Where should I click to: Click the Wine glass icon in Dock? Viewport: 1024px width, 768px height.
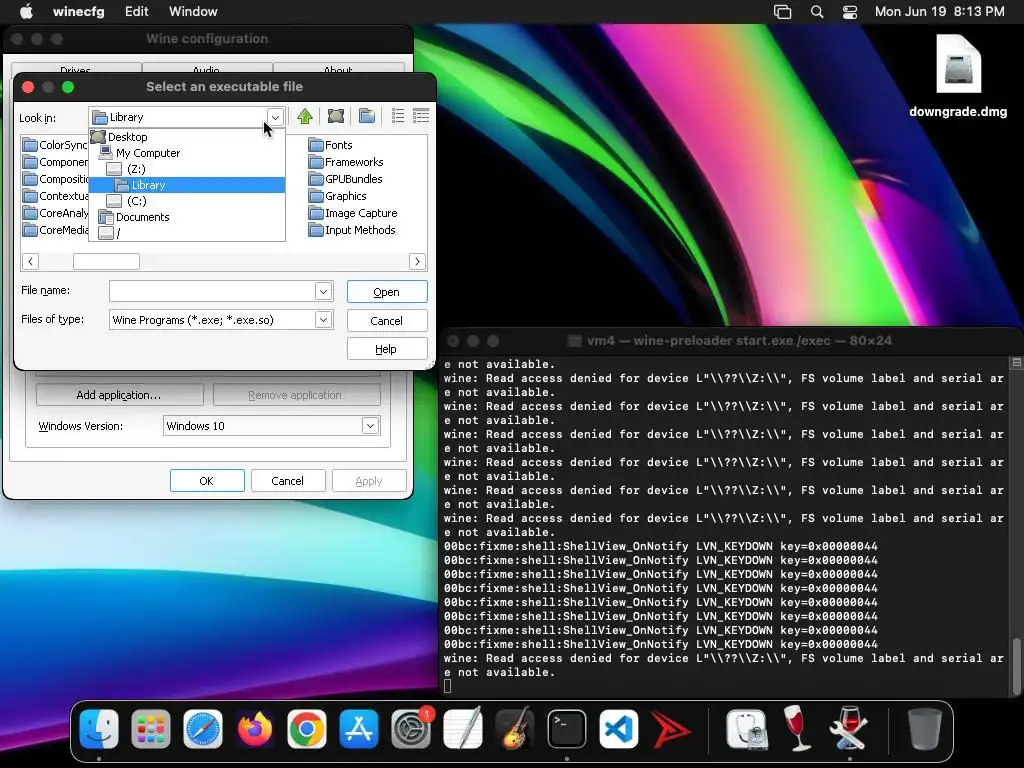[x=797, y=729]
